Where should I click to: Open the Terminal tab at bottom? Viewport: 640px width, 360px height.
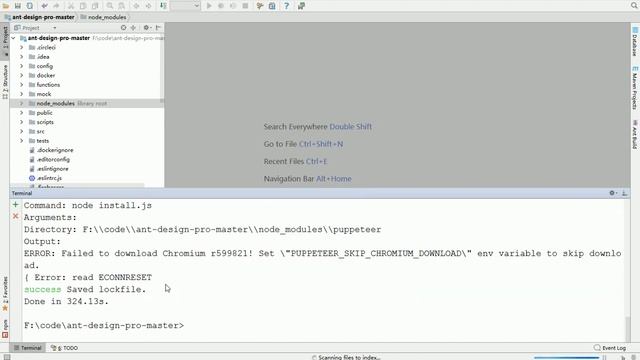coord(27,348)
